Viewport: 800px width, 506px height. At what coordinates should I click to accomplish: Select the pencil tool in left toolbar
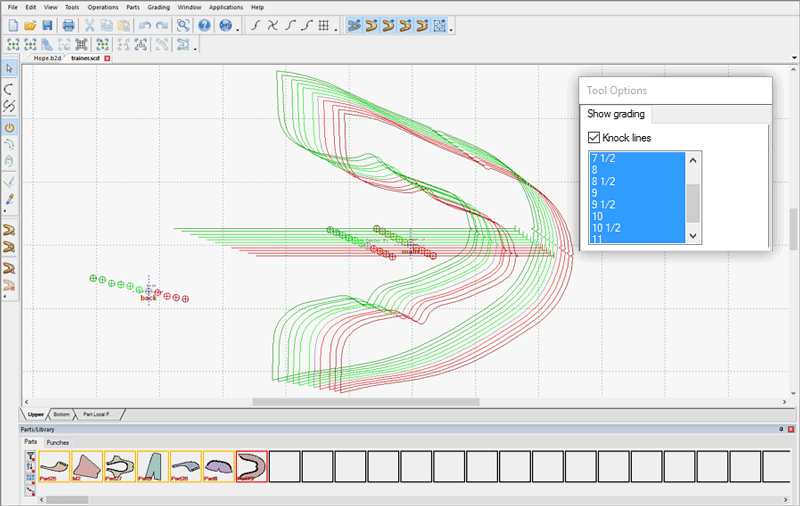pos(9,199)
